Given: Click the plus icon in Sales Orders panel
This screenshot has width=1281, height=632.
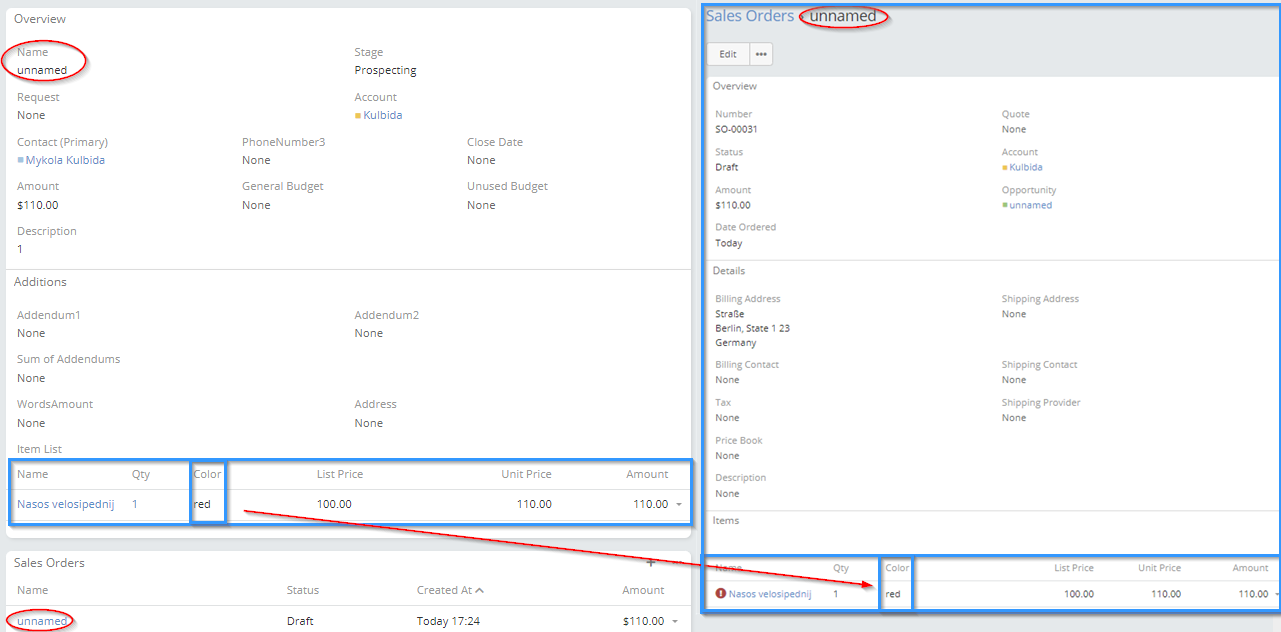Looking at the screenshot, I should click(x=651, y=563).
